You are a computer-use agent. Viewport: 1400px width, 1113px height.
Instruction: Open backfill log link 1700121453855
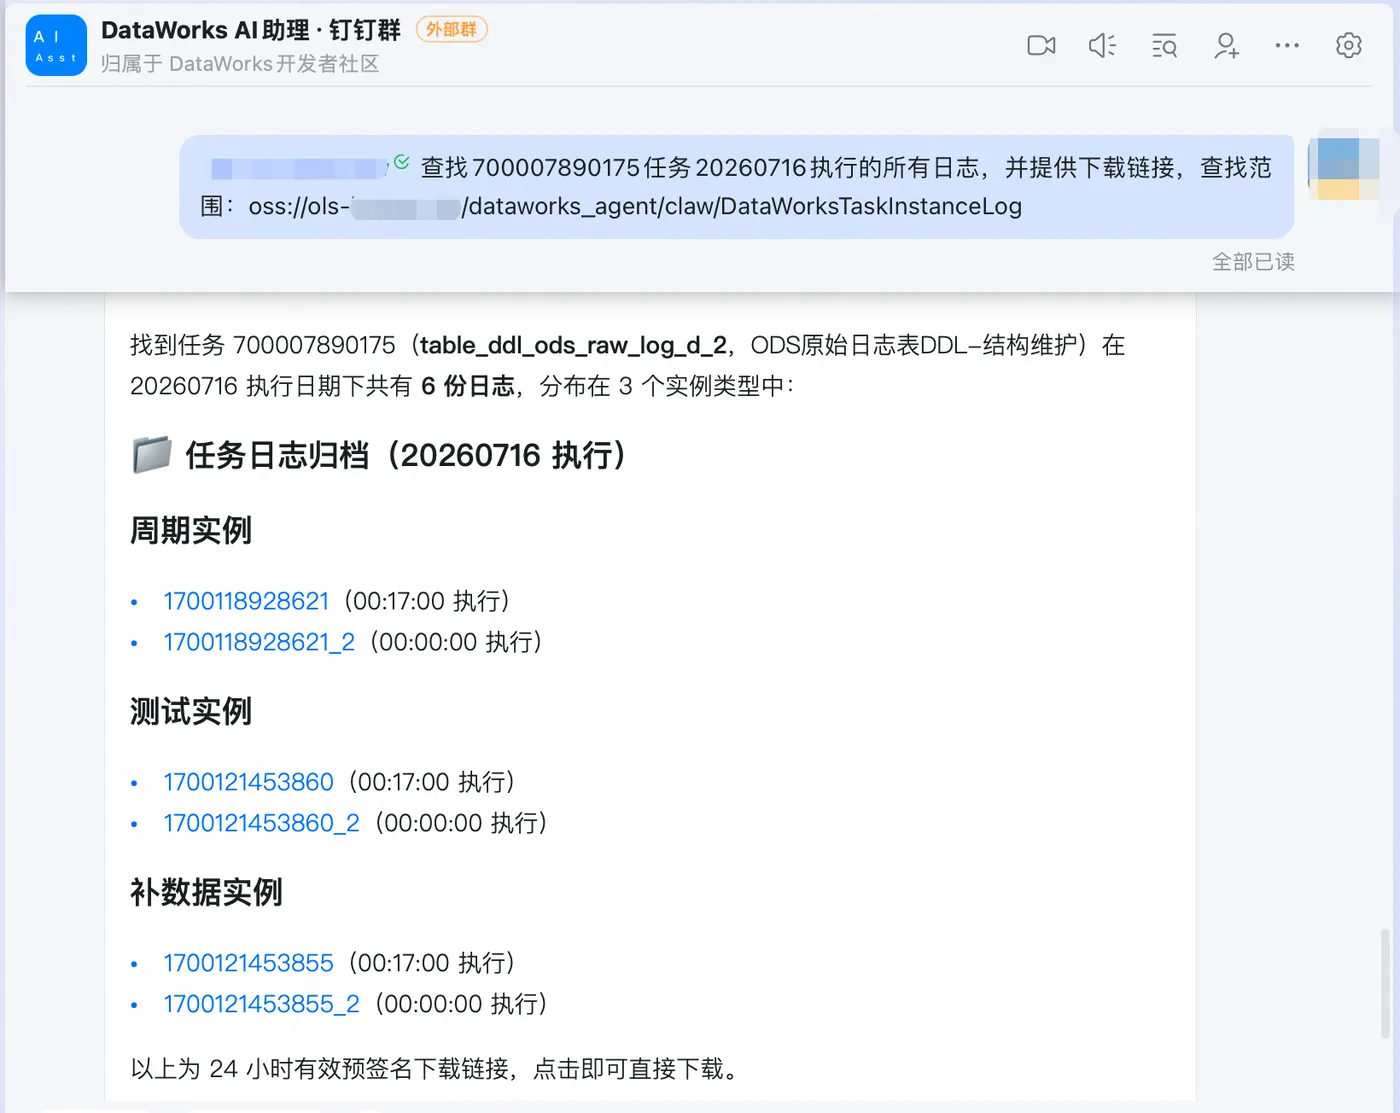click(248, 963)
